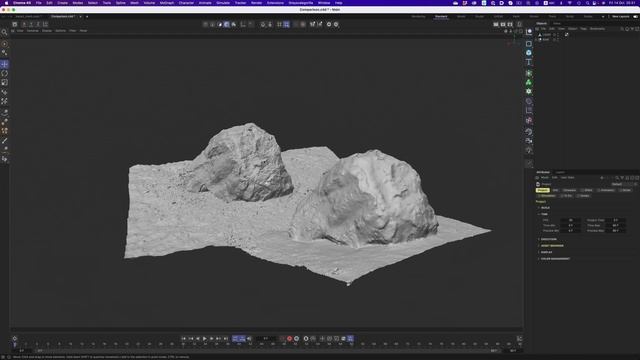Switch to Edges mode in top toolbar
640x360 pixels.
tap(212, 24)
